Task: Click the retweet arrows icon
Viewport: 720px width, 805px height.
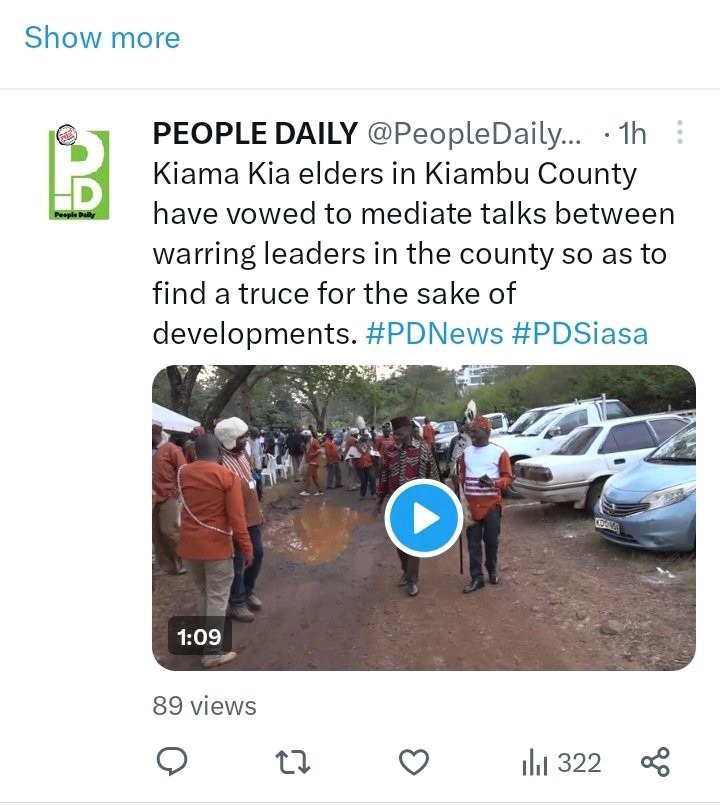Action: point(293,762)
